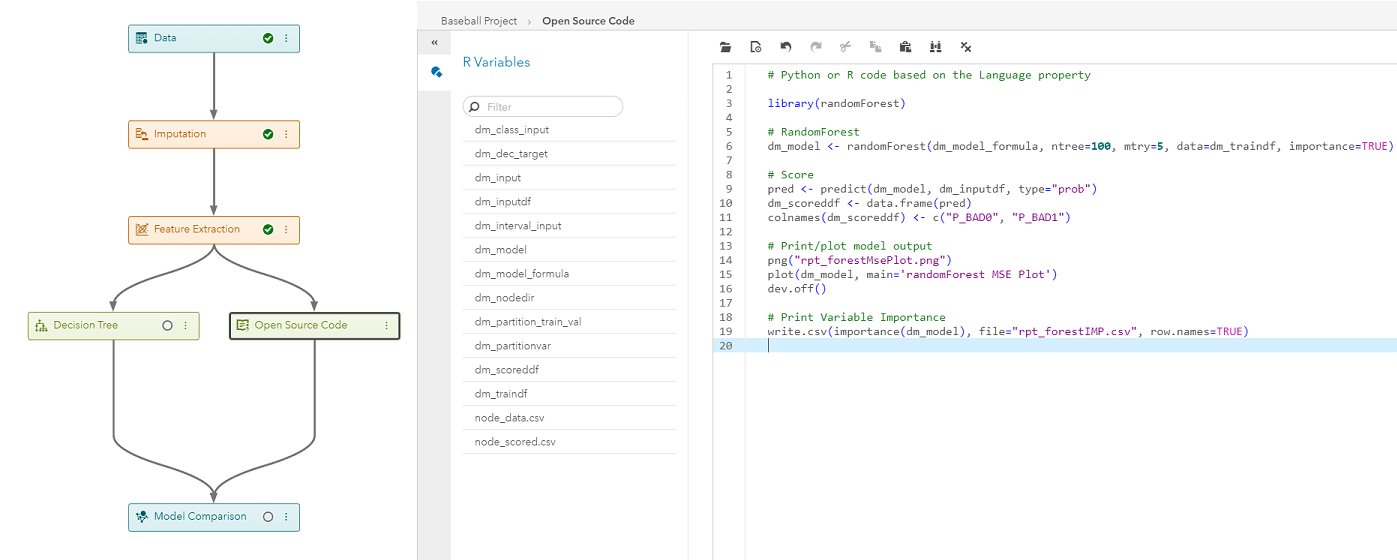Click the Data node table icon
1397x560 pixels.
(x=141, y=38)
